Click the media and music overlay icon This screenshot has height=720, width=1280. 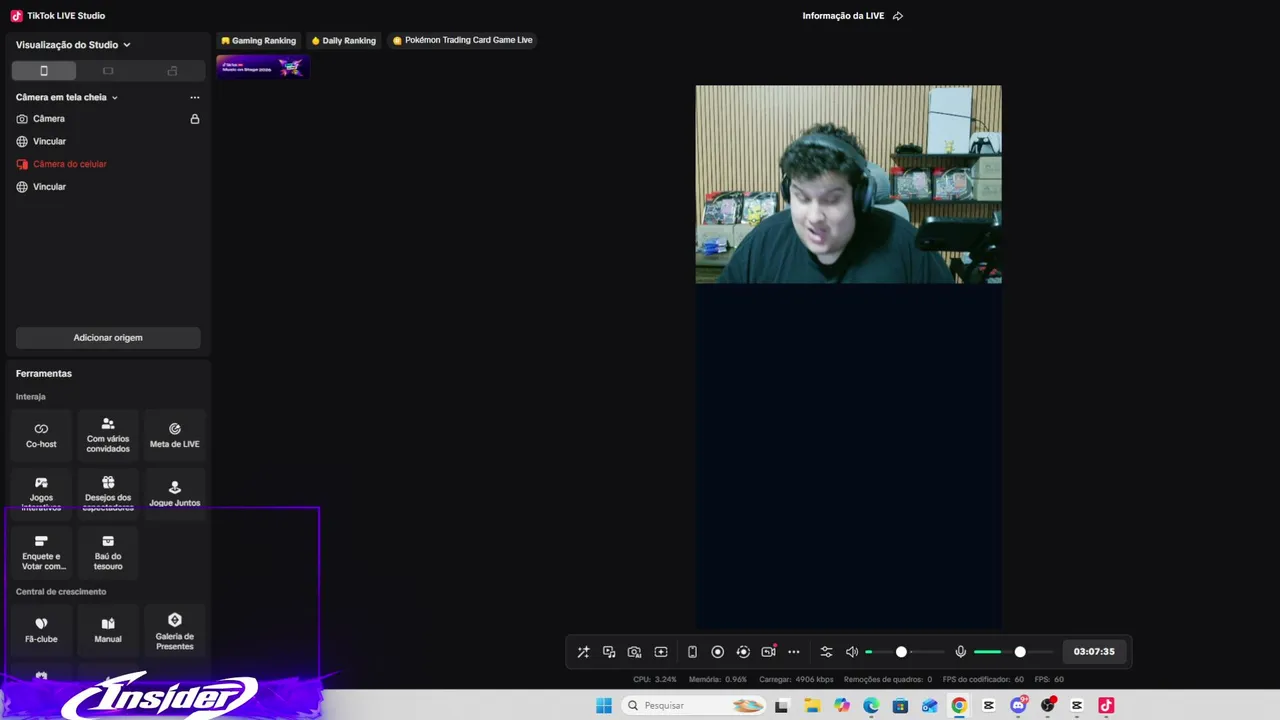(x=609, y=652)
